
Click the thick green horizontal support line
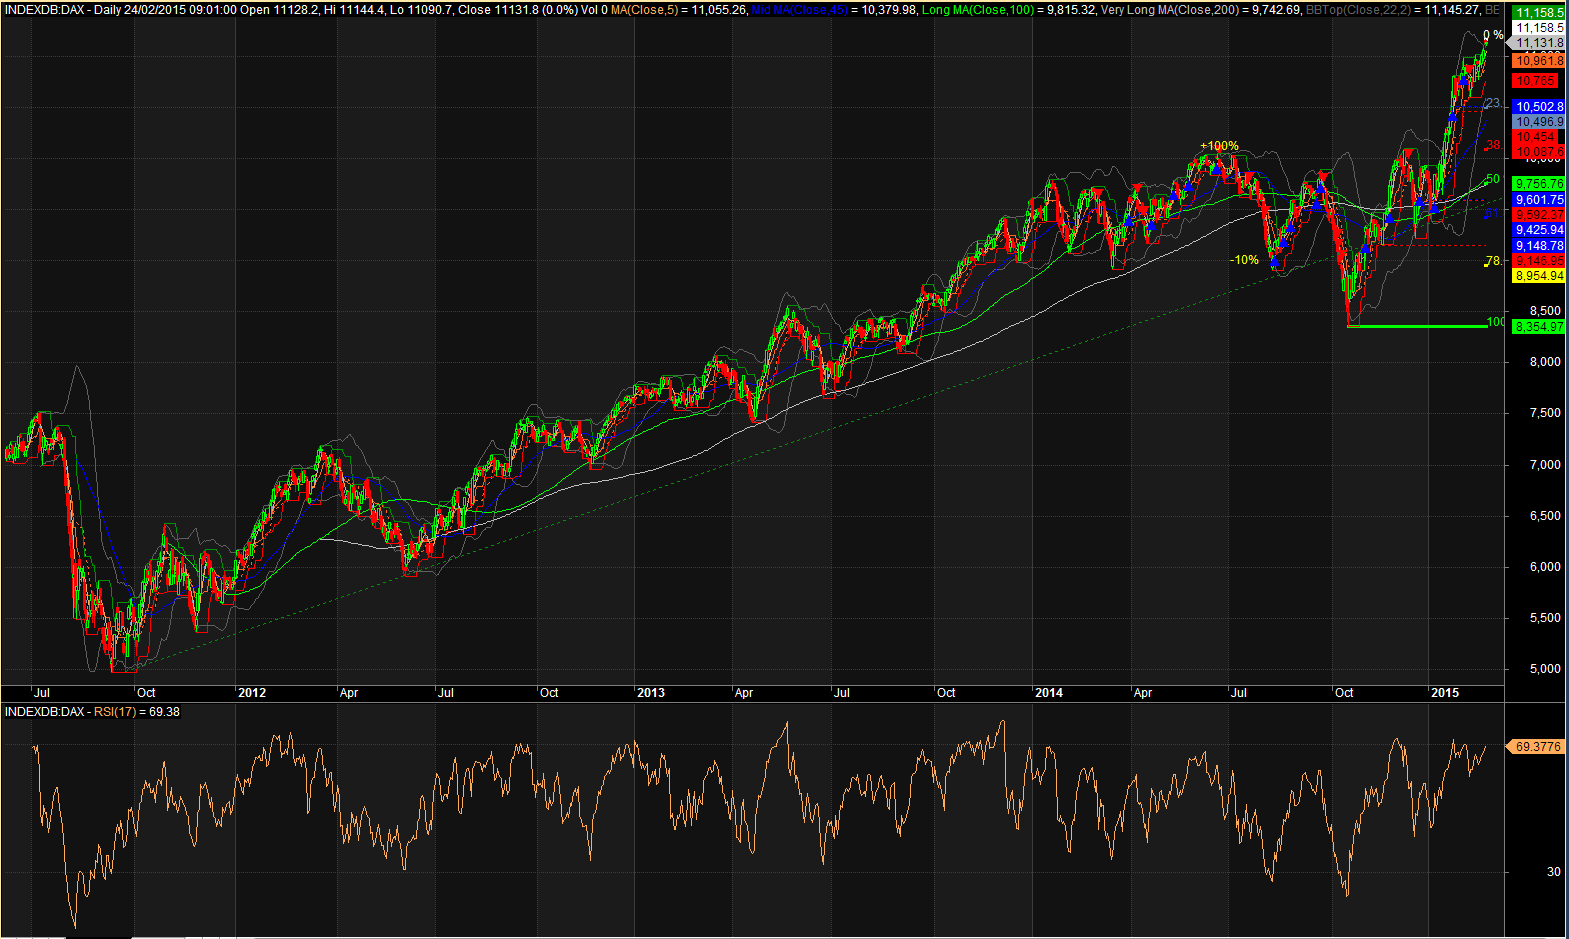click(x=1418, y=326)
